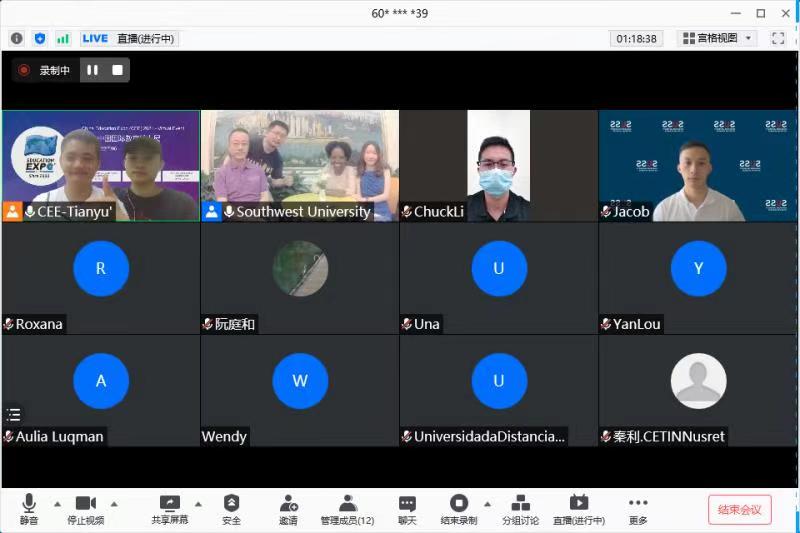Expand audio options arrow beside microphone
Image resolution: width=800 pixels, height=533 pixels.
56,503
